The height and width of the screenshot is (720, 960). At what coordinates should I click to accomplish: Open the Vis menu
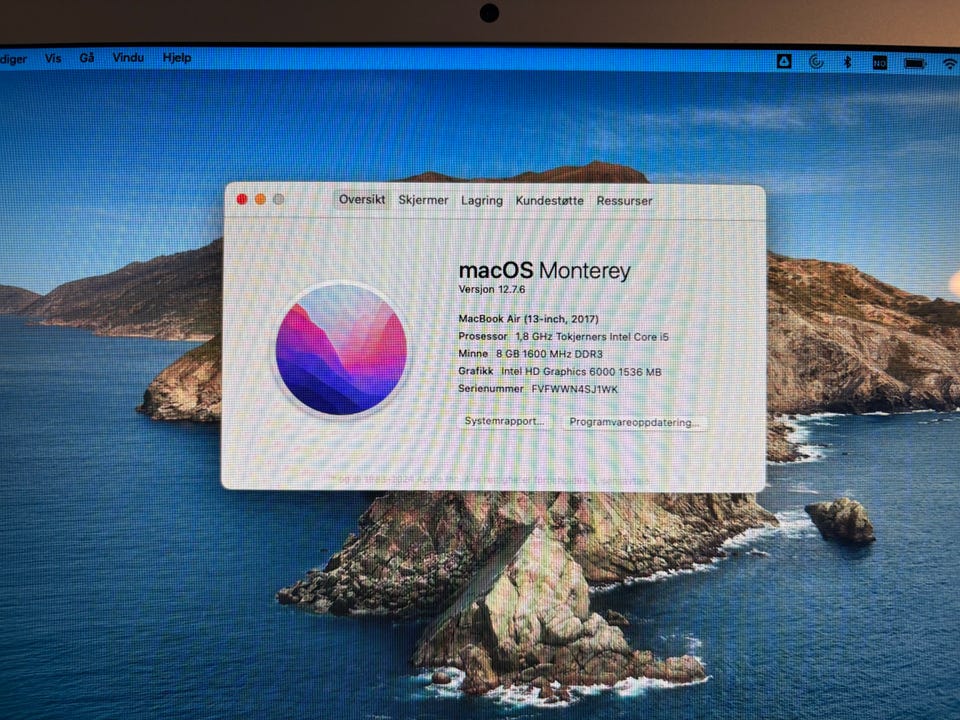tap(53, 58)
